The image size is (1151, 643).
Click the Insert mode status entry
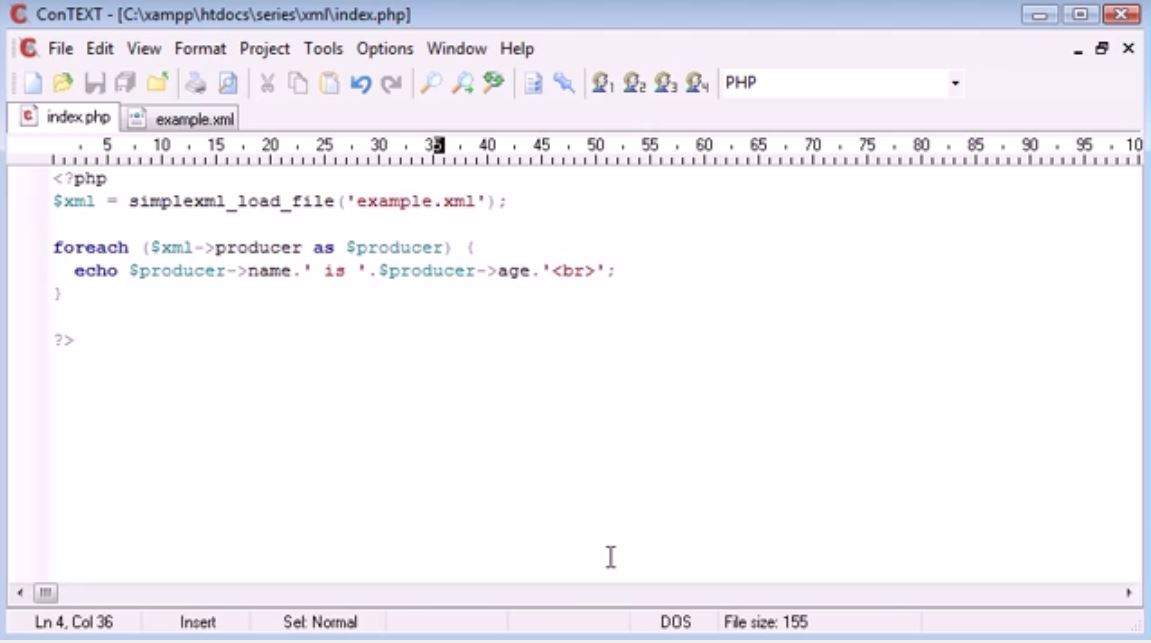coord(197,622)
